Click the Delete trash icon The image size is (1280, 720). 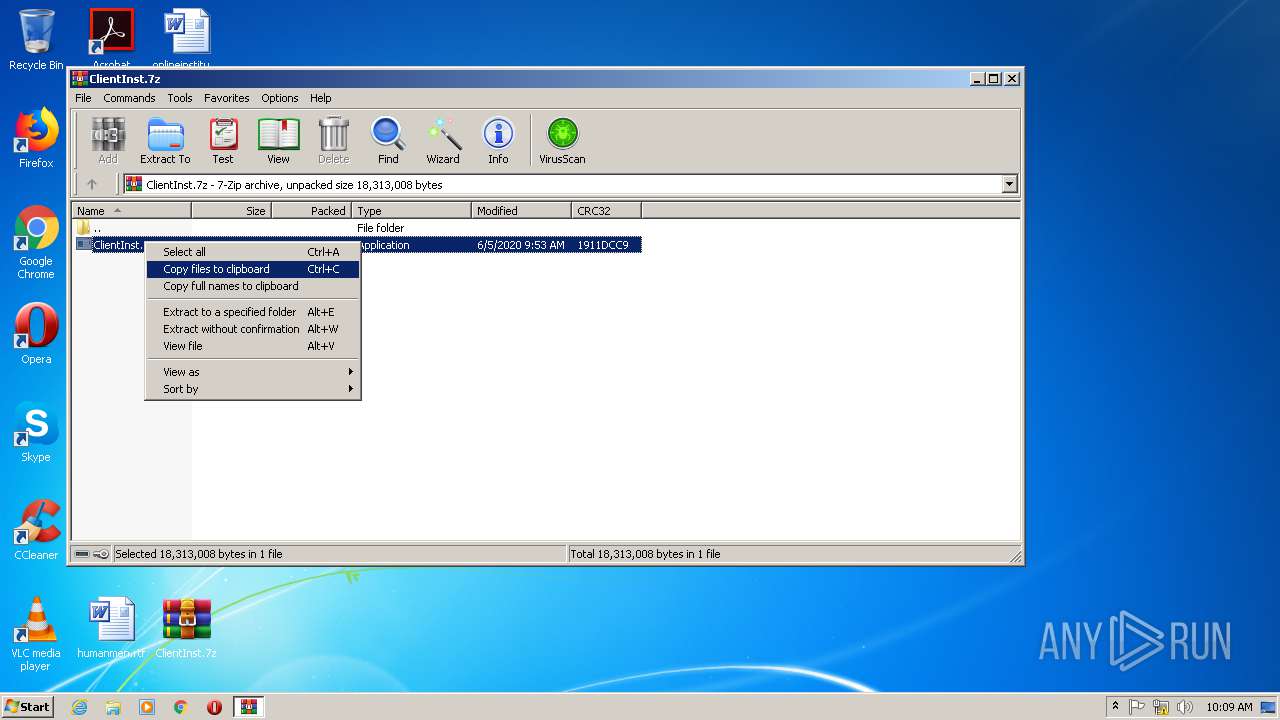[x=333, y=140]
